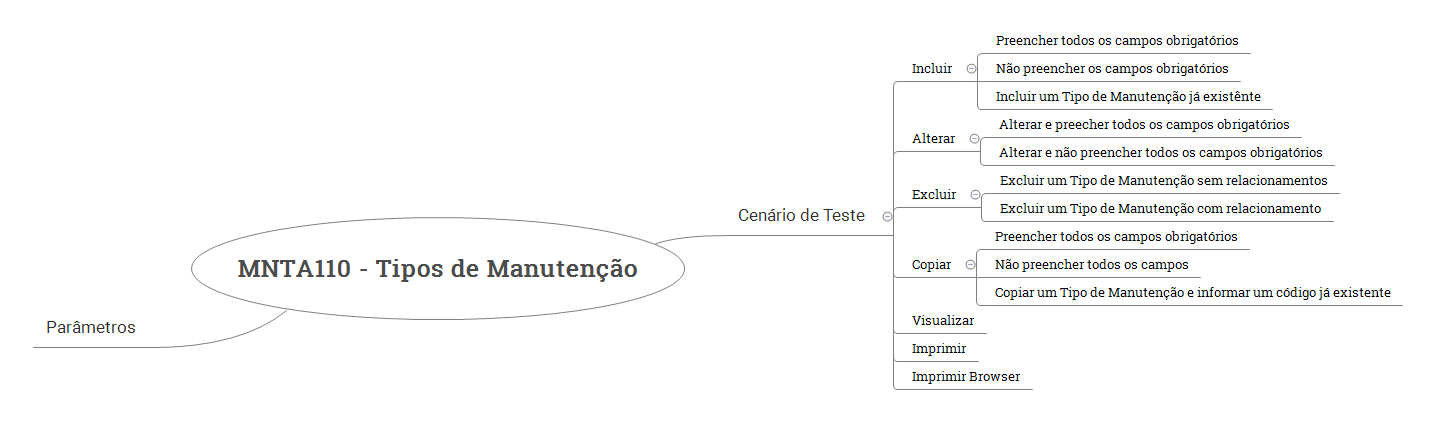Collapse the Cenário de Teste branch
1437x444 pixels.
point(887,216)
